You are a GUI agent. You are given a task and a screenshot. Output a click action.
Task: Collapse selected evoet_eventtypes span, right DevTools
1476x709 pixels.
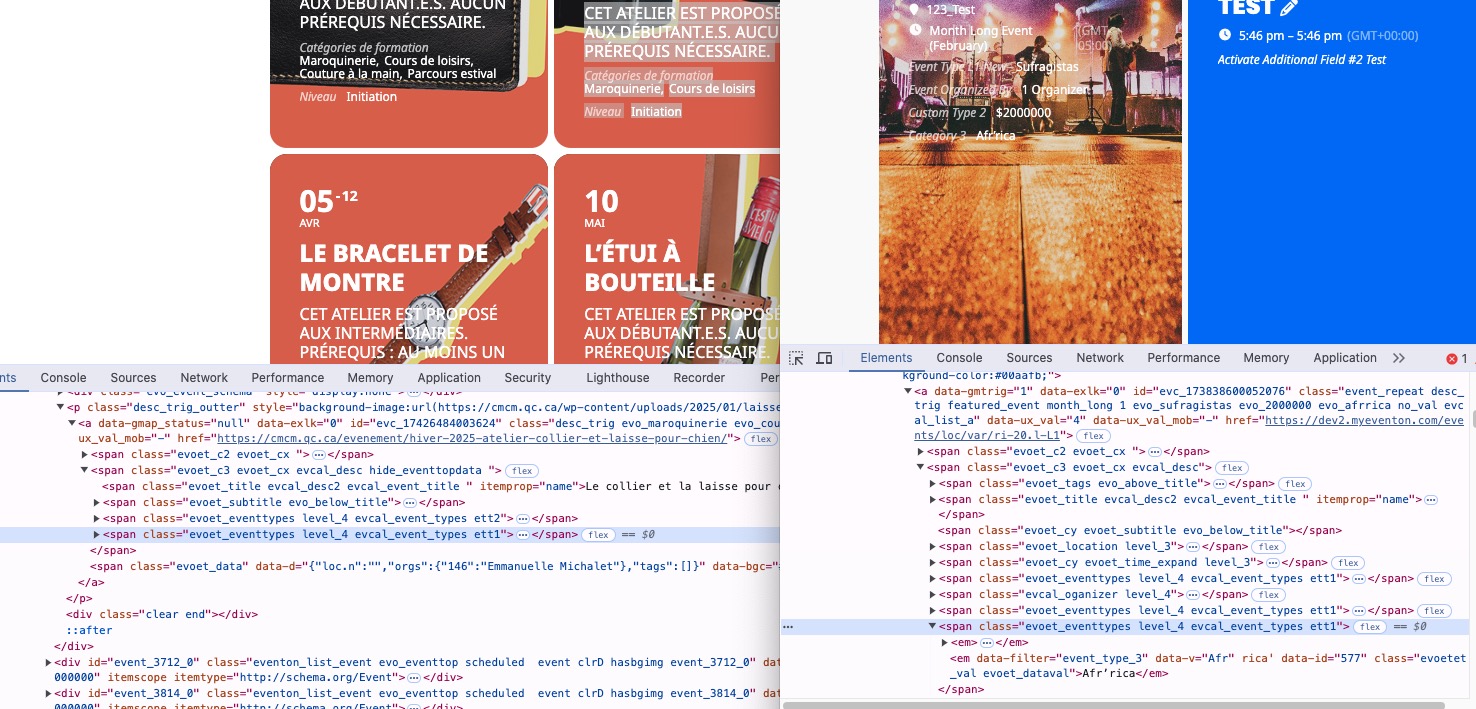click(x=933, y=627)
